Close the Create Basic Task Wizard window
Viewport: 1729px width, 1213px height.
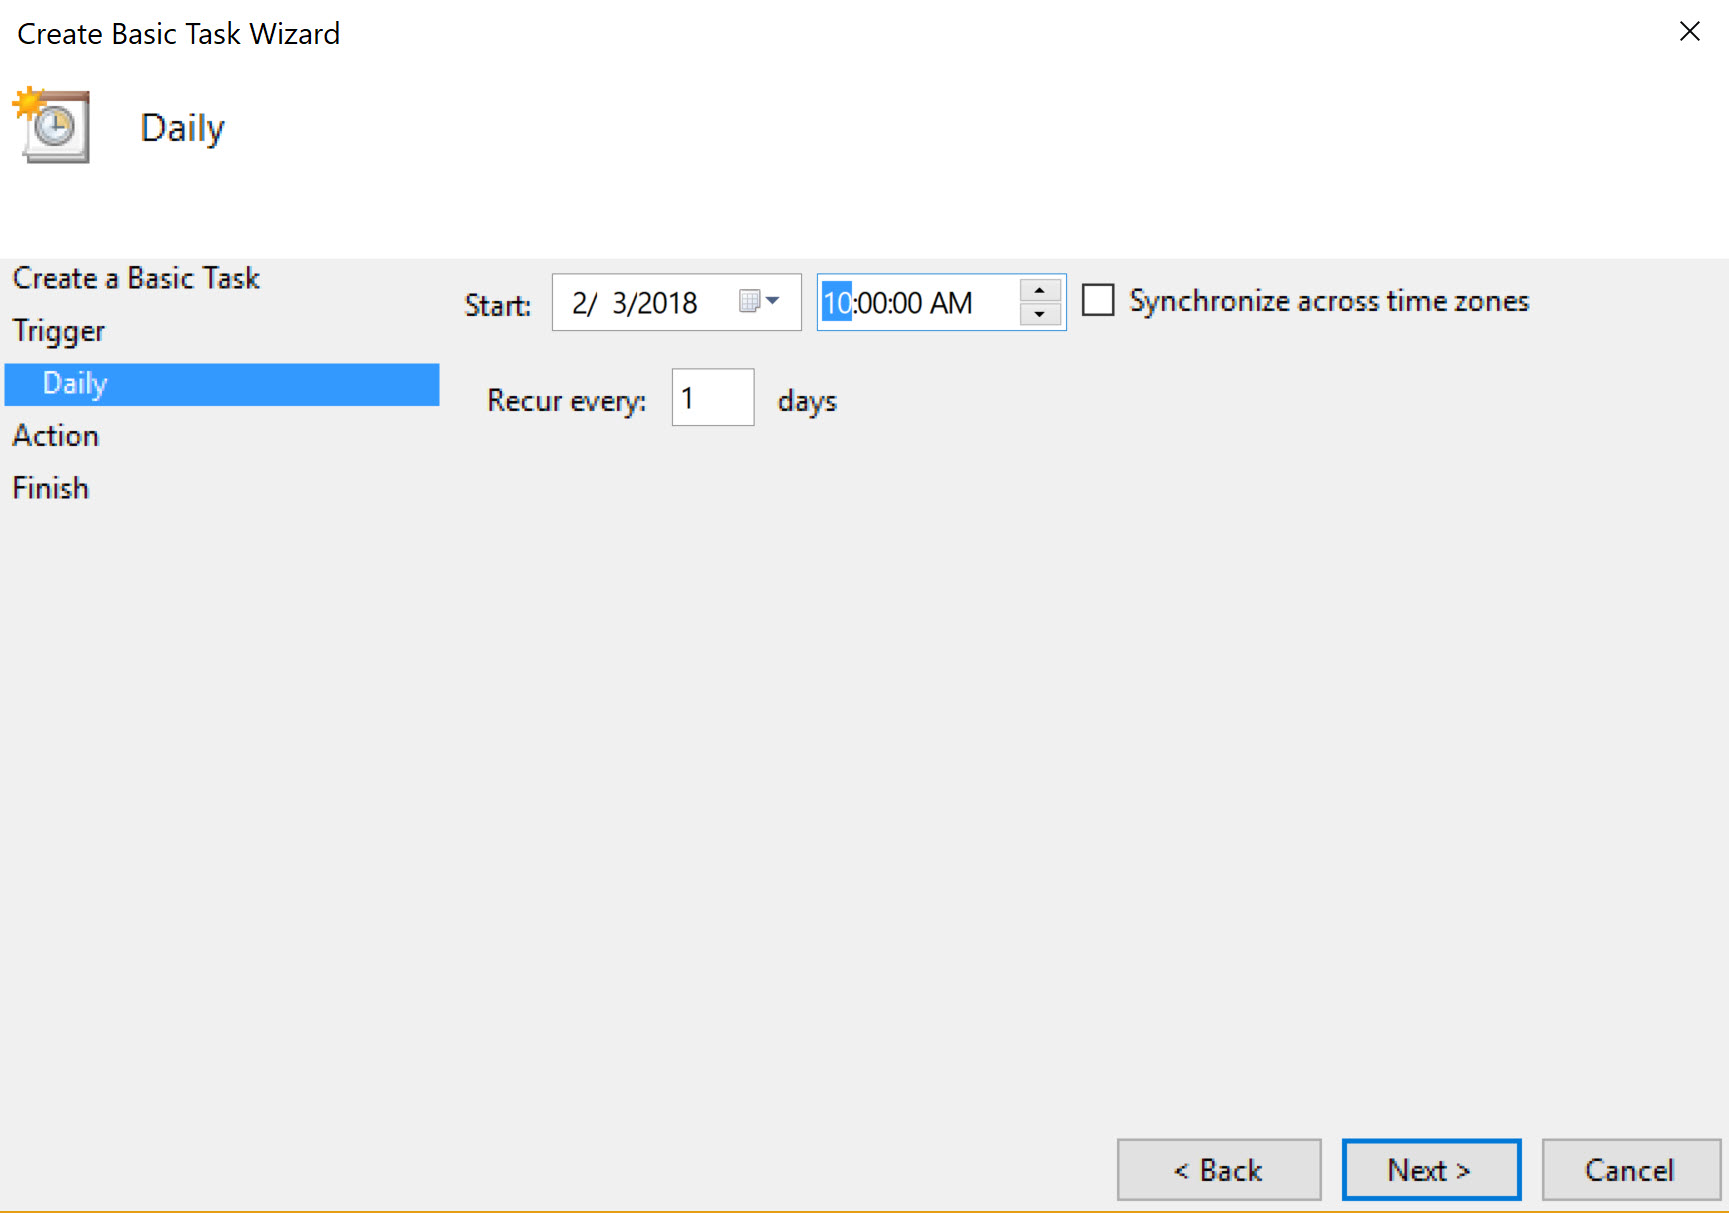(1690, 32)
